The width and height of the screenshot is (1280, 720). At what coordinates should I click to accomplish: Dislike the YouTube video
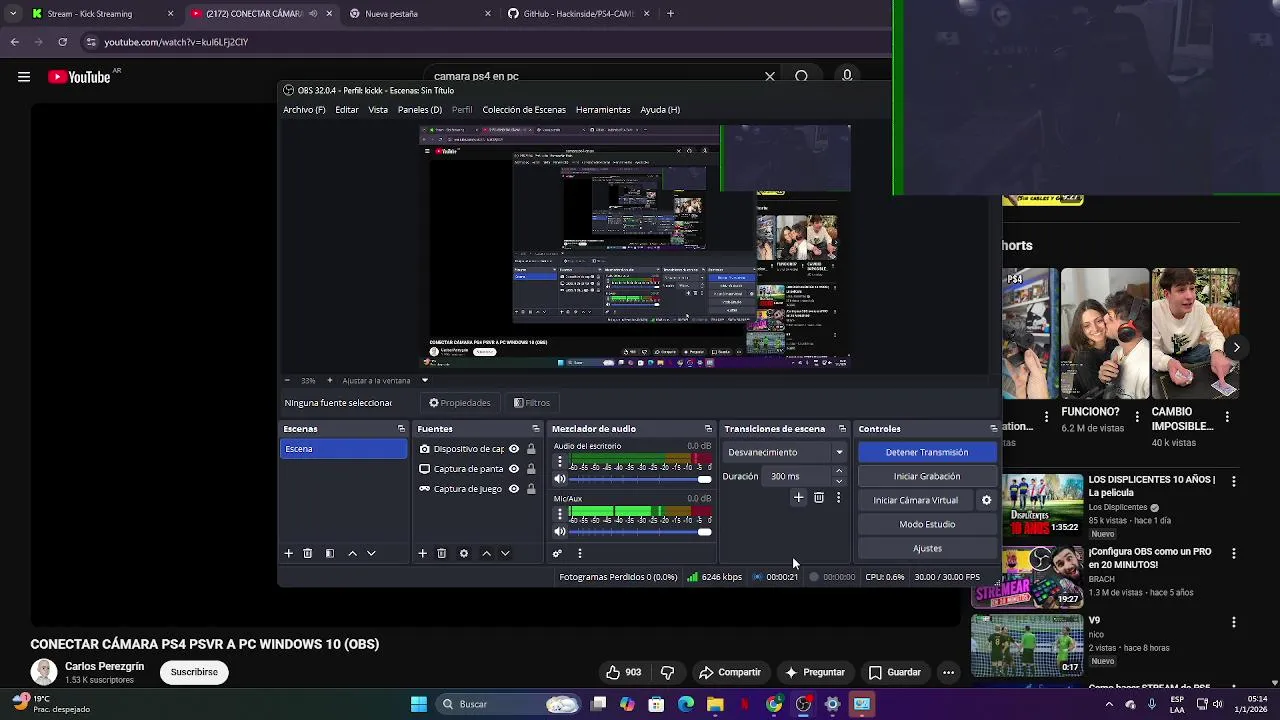point(668,672)
